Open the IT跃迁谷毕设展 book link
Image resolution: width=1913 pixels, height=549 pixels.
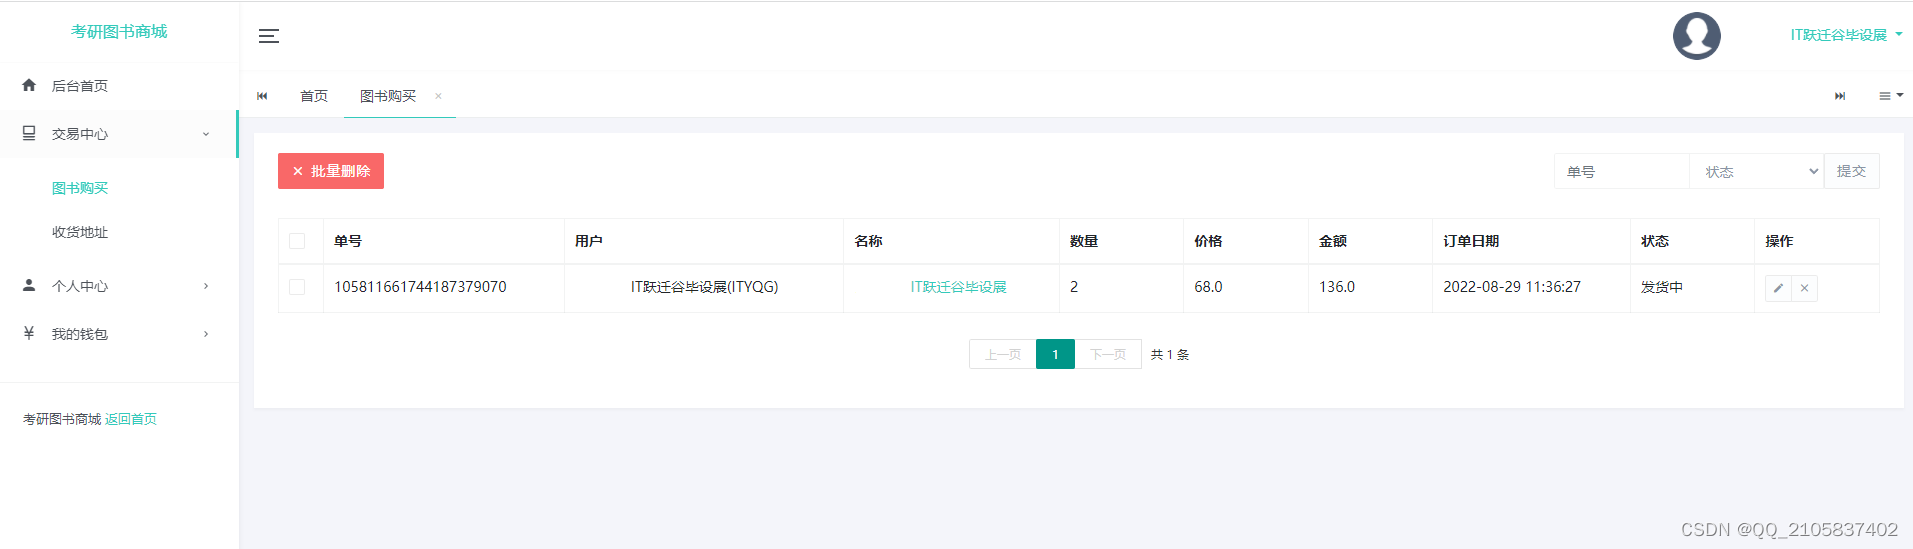[958, 287]
